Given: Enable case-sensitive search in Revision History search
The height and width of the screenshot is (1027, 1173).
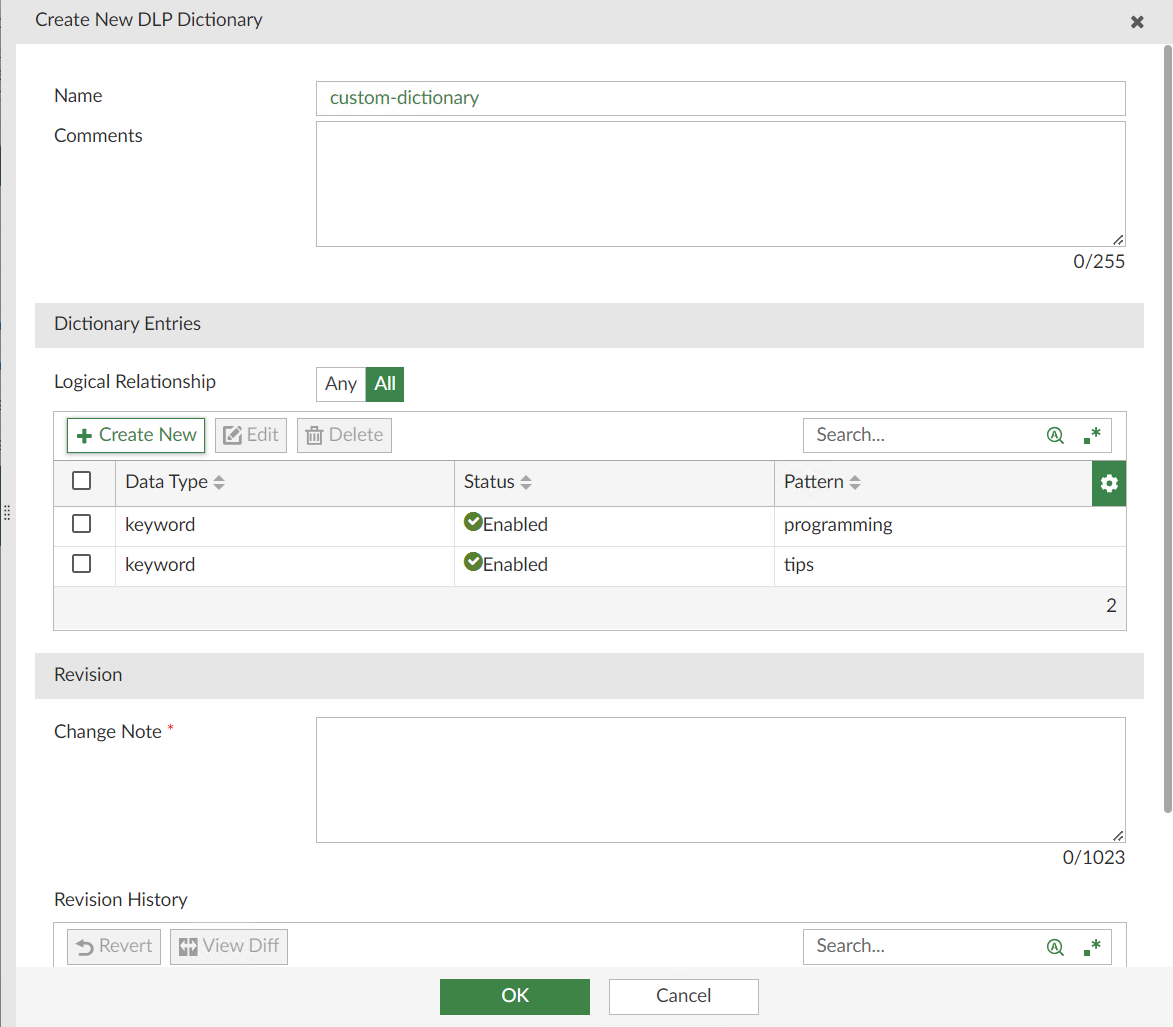Looking at the screenshot, I should tap(1055, 946).
